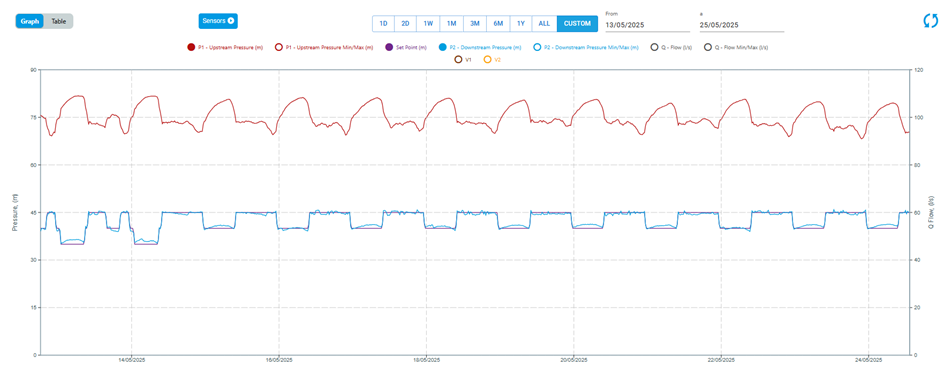This screenshot has height=373, width=952.
Task: Select the 3M time range
Action: 475,24
